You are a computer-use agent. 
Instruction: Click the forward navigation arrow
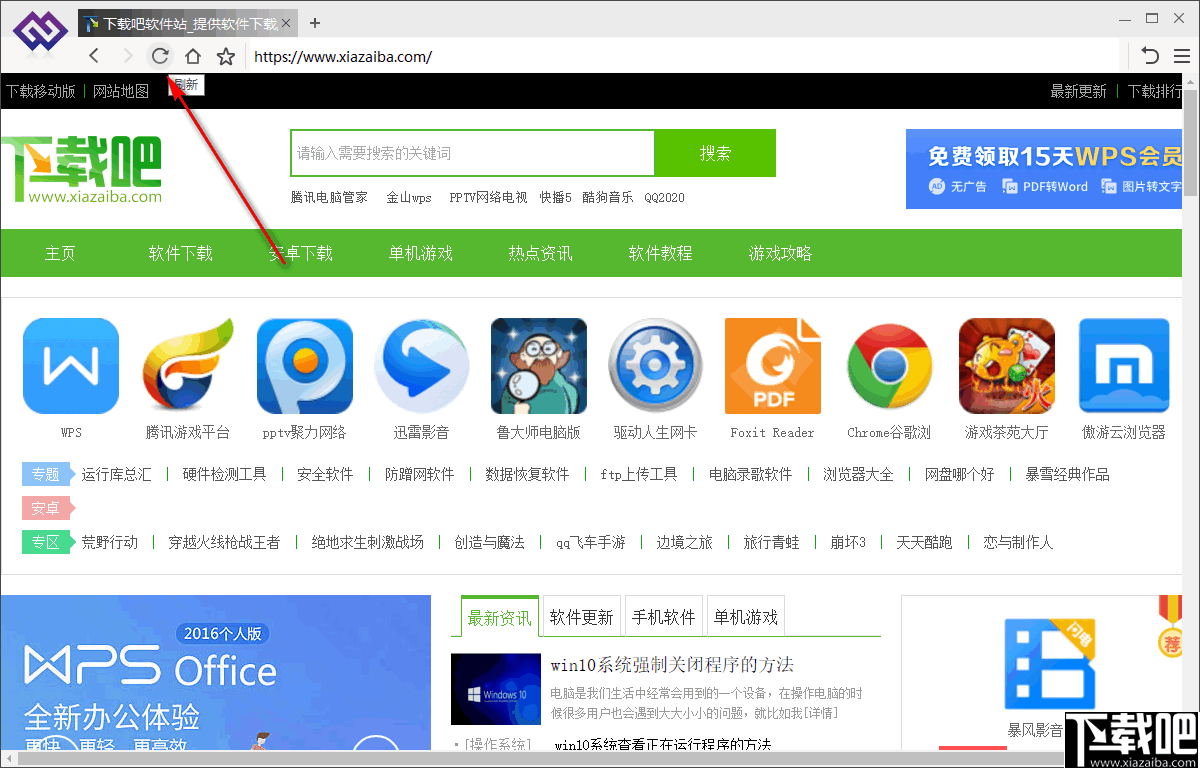[127, 57]
